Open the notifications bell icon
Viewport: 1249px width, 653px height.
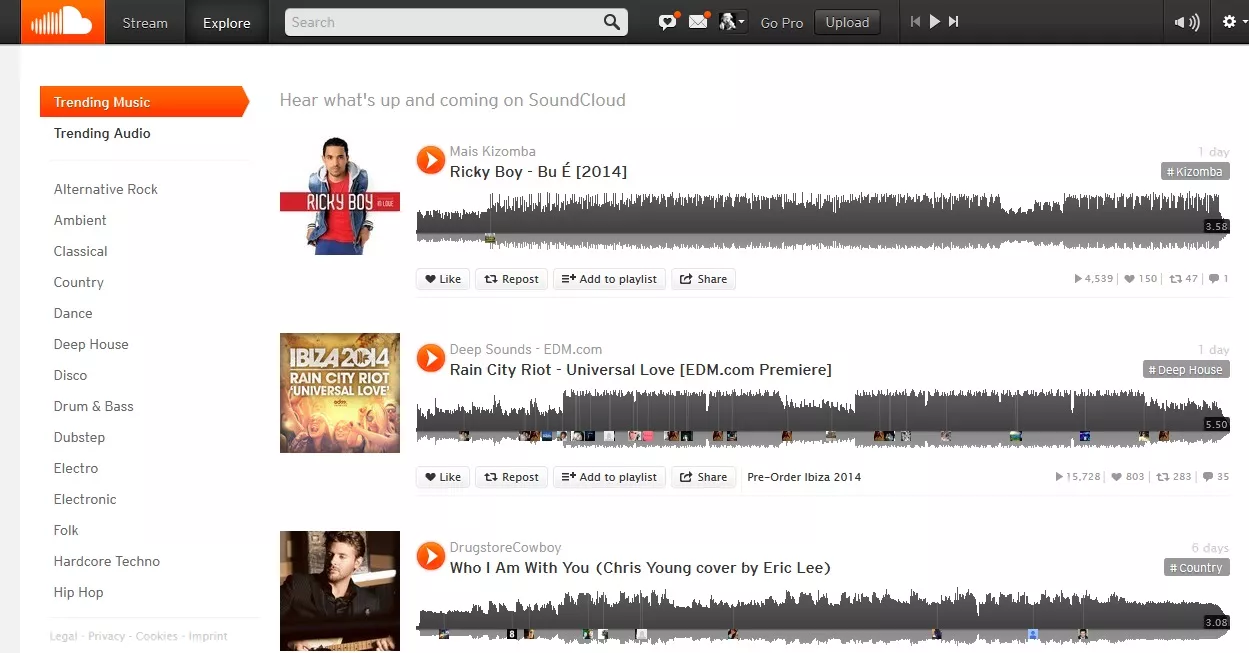pos(666,21)
